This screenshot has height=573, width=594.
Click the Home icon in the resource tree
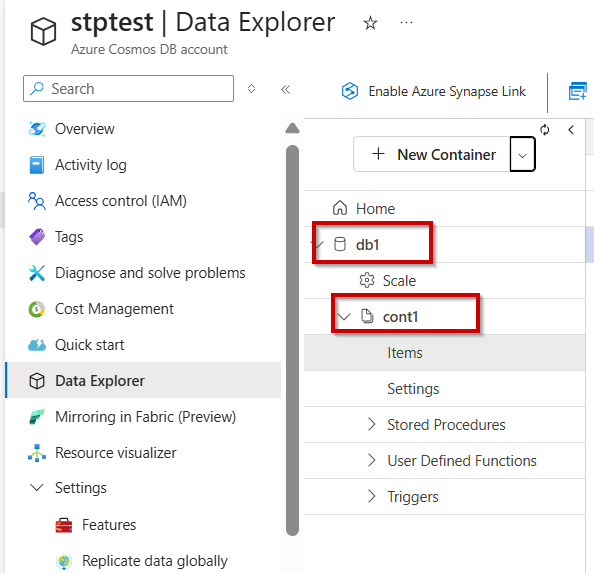tap(339, 208)
